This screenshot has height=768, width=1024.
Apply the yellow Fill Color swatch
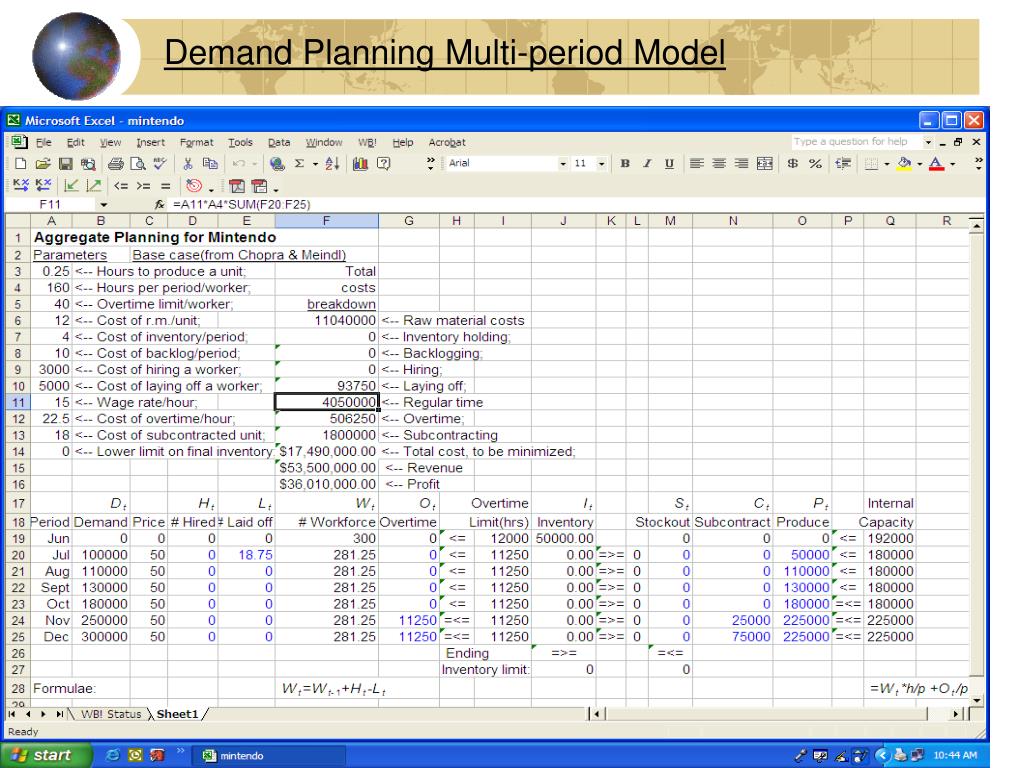click(904, 164)
